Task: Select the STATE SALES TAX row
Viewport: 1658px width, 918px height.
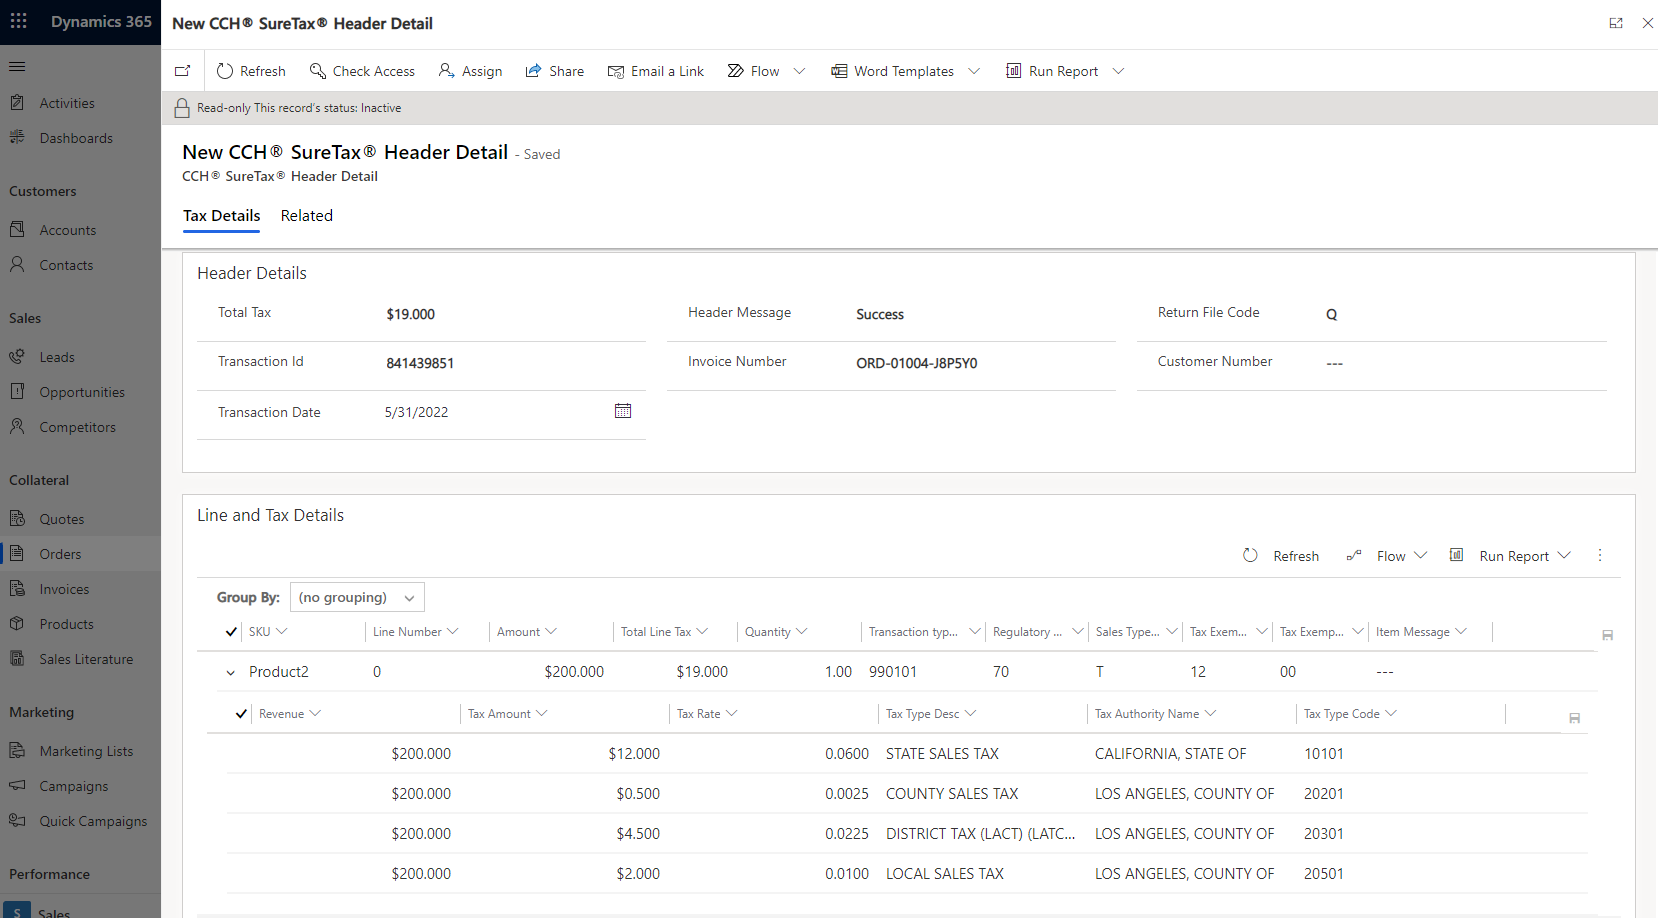Action: (x=907, y=754)
